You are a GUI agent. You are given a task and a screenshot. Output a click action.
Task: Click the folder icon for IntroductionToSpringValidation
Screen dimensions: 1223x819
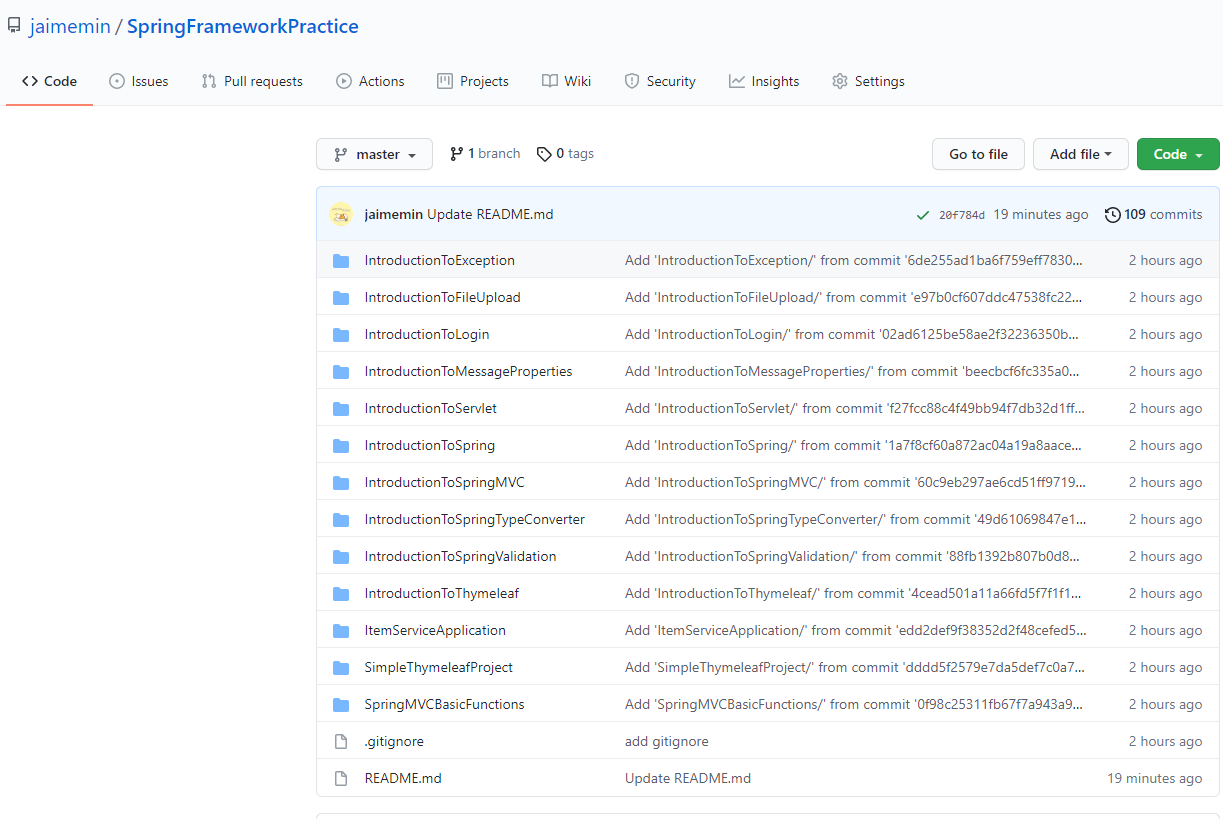(341, 557)
